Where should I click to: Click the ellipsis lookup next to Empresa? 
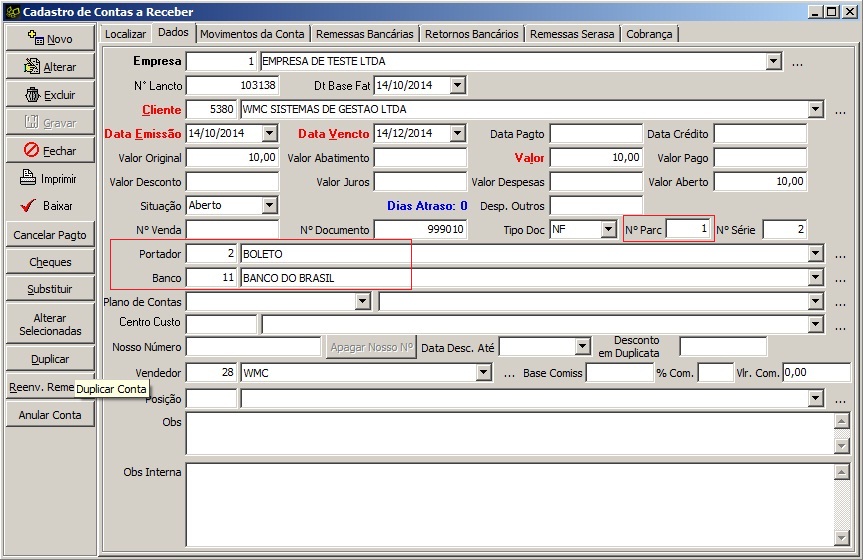click(x=798, y=62)
